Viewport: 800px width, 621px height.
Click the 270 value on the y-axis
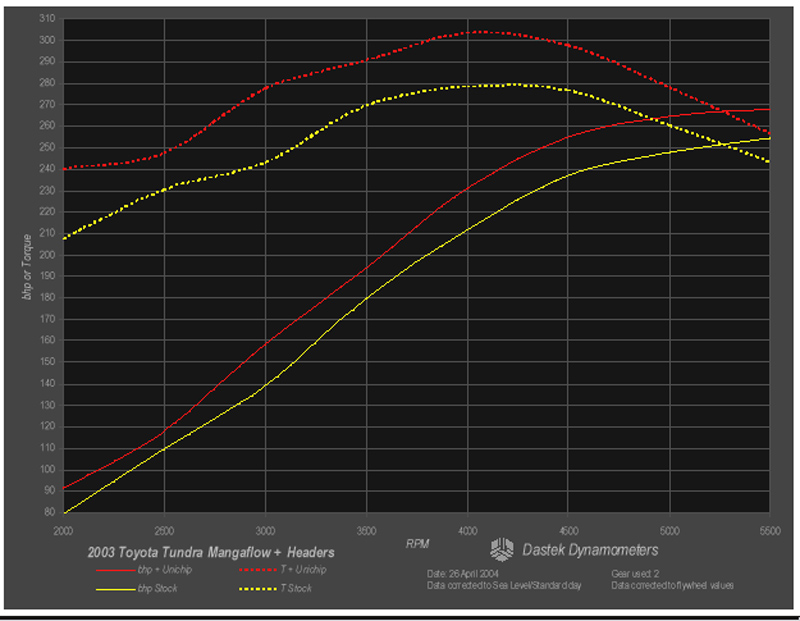click(x=47, y=105)
